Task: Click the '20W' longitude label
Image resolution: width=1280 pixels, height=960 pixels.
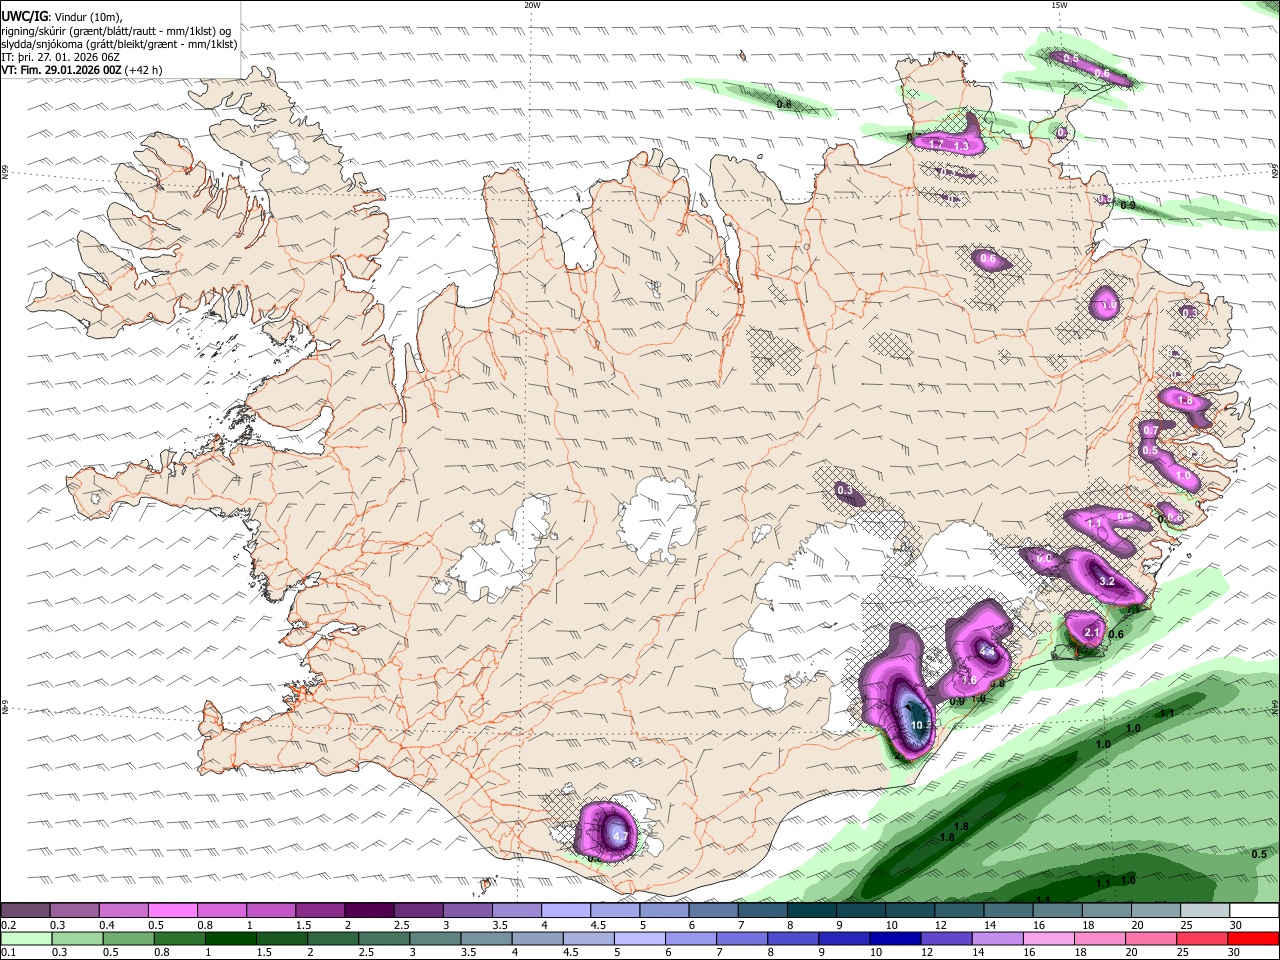Action: (x=532, y=5)
